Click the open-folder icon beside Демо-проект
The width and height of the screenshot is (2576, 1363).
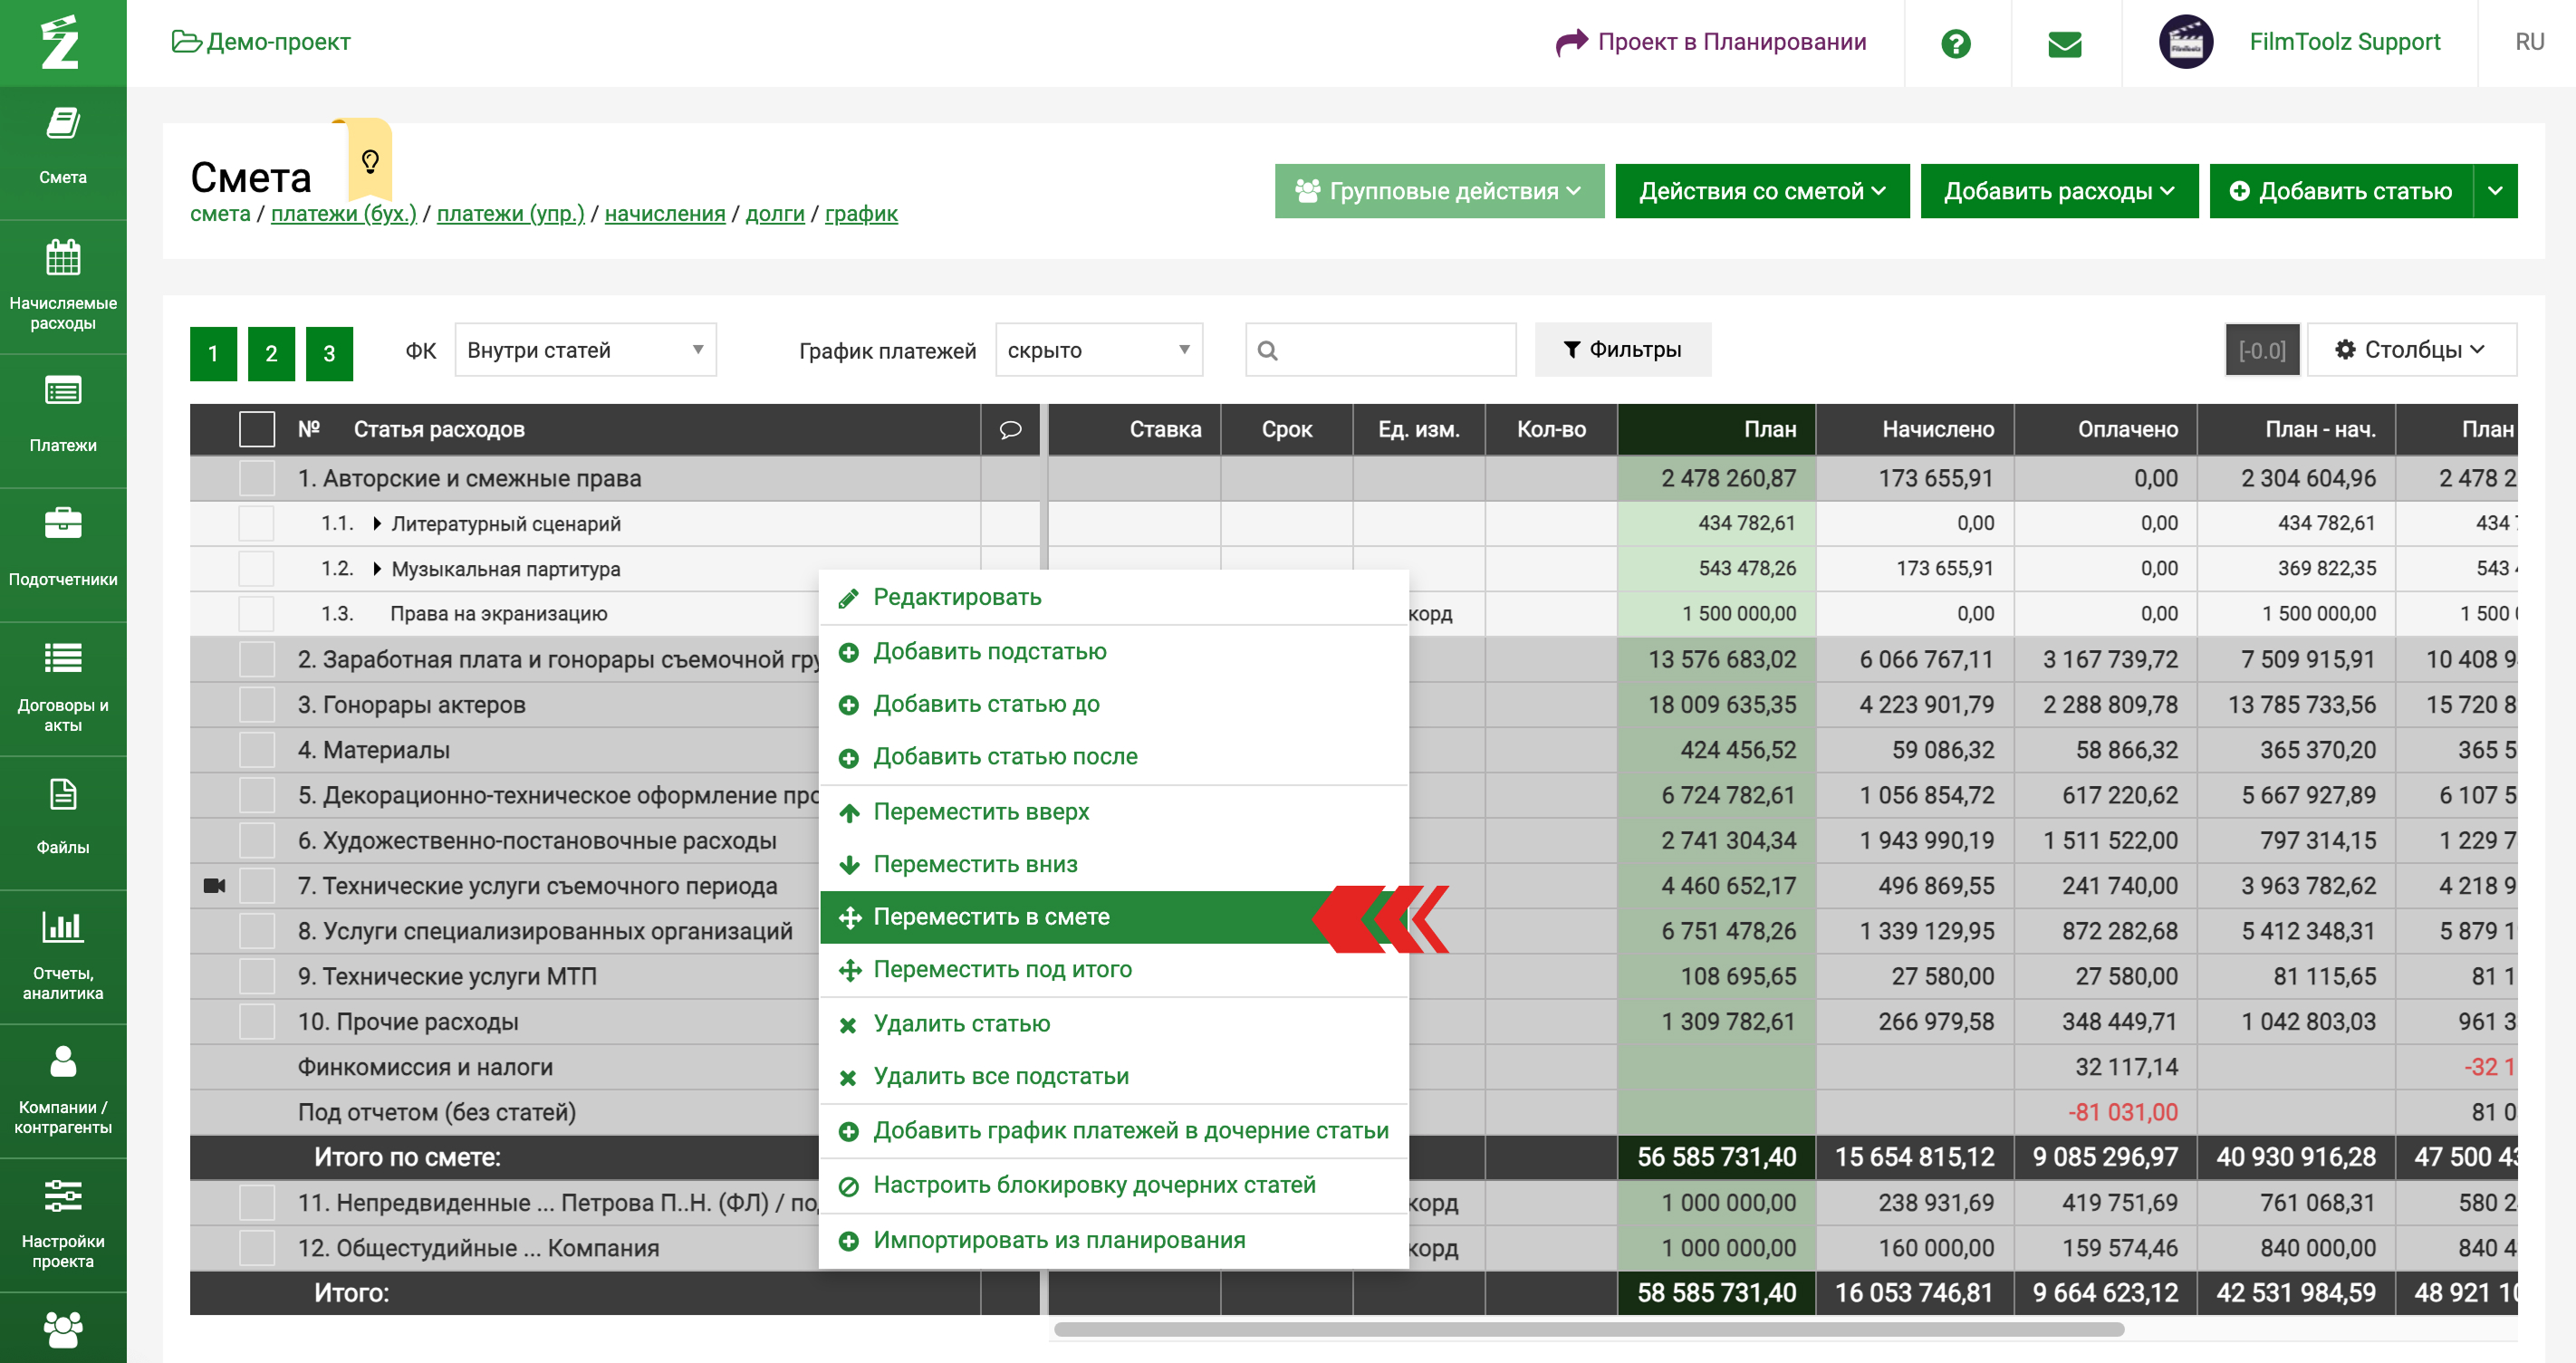(x=186, y=42)
